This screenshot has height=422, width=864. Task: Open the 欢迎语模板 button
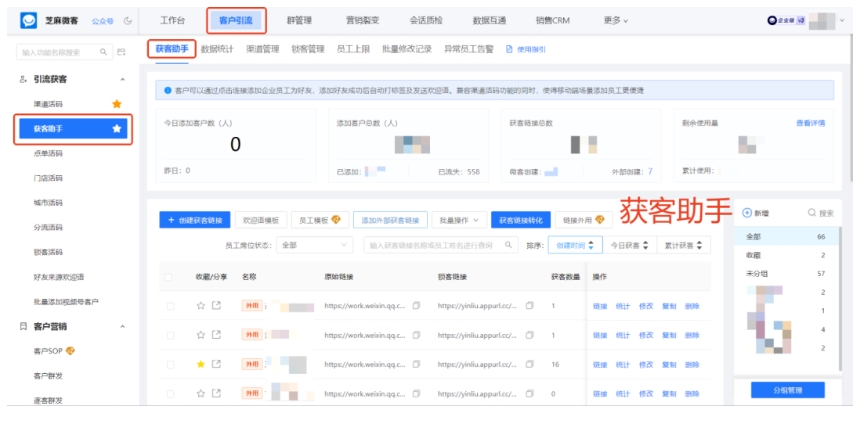[x=261, y=220]
